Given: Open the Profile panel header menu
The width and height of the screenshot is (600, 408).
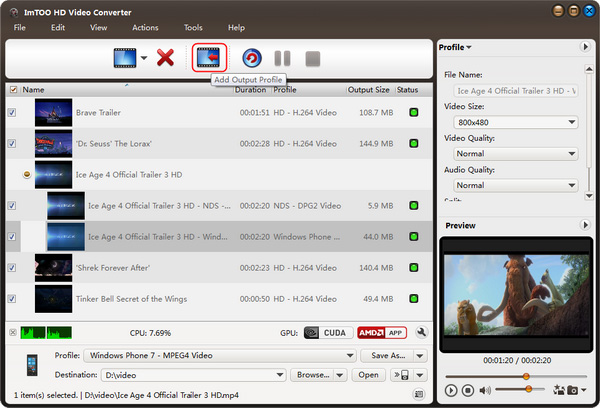Looking at the screenshot, I should 455,47.
